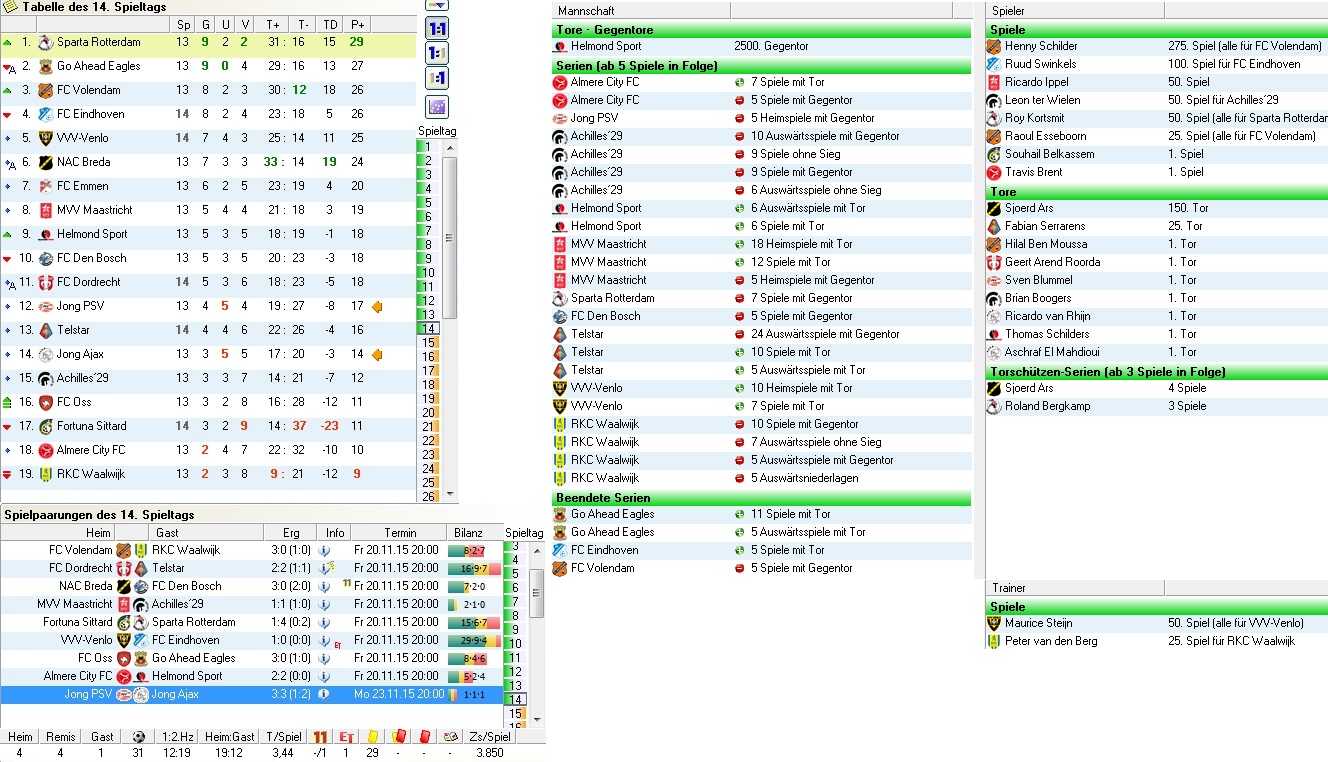Click the red ET own-goal statistics icon
Screen dimensions: 1328x762
[x=347, y=737]
